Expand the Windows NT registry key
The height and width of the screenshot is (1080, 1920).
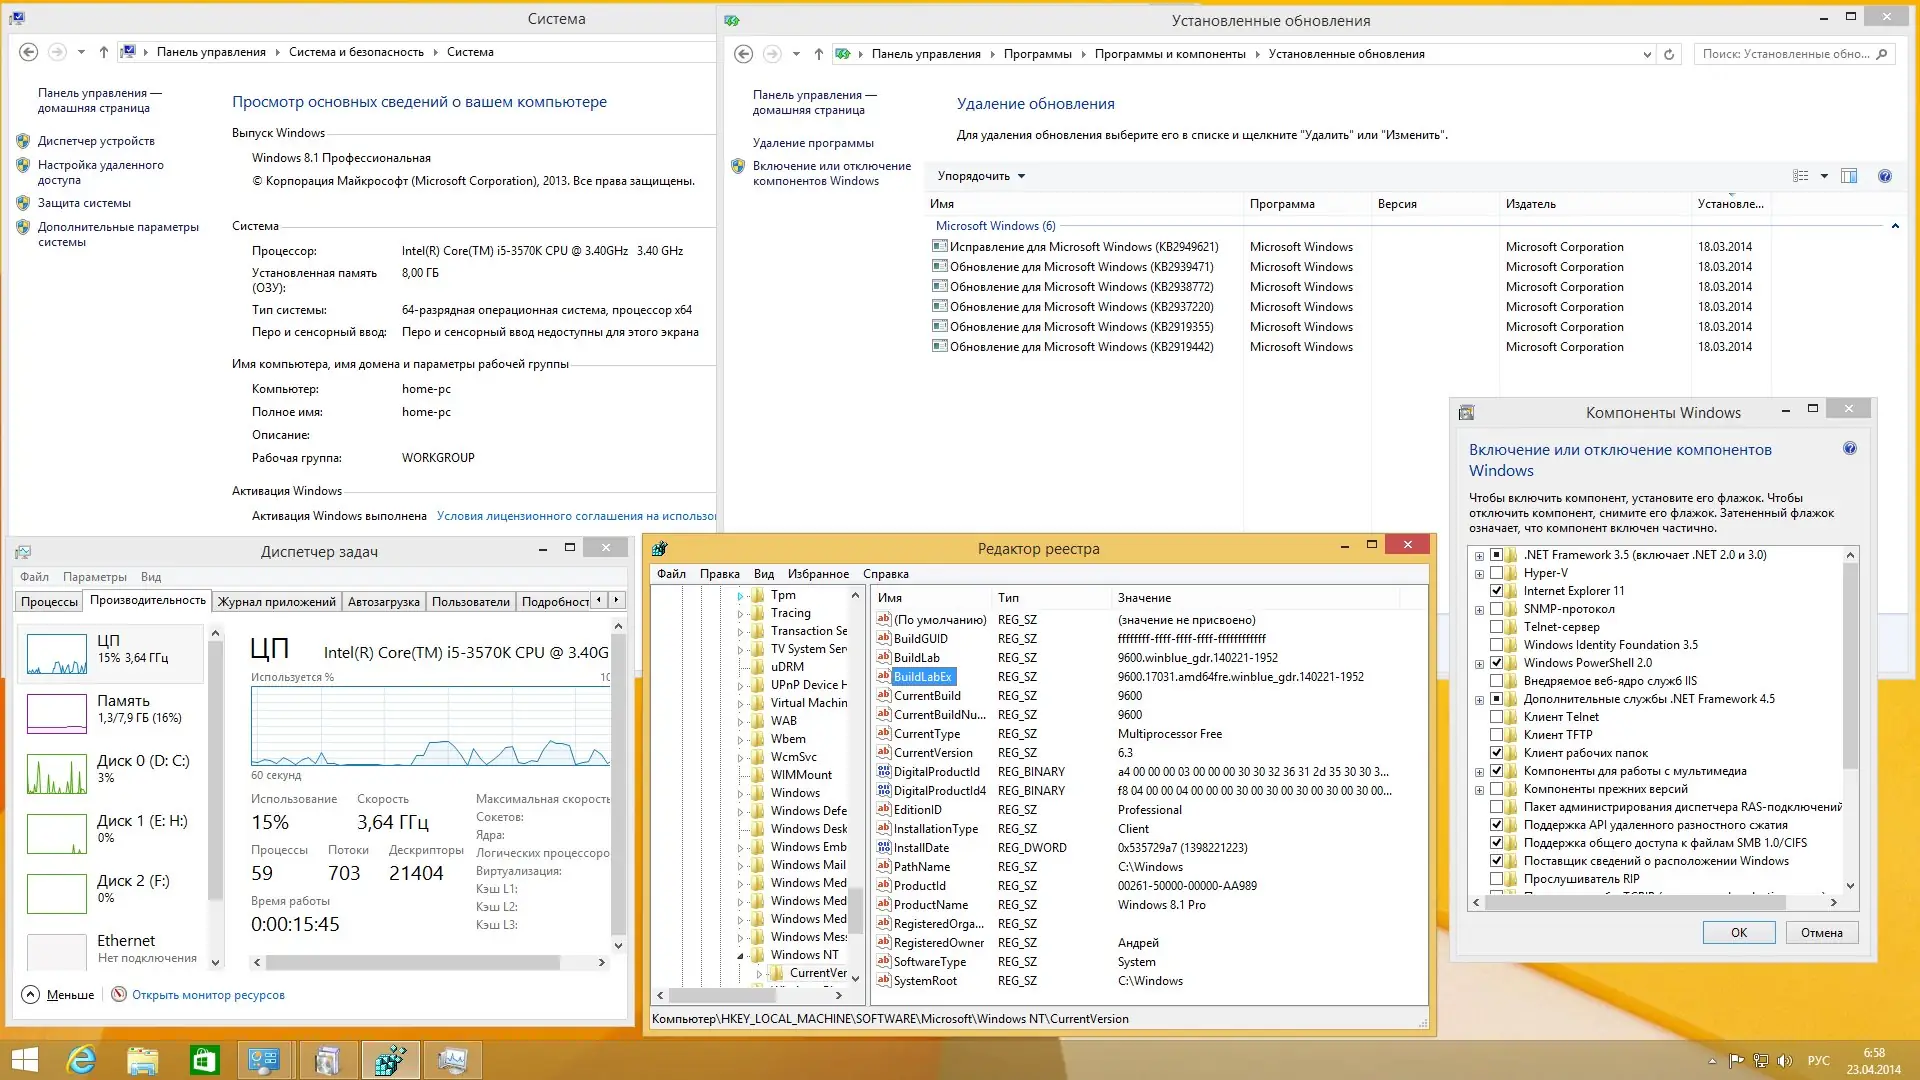741,954
